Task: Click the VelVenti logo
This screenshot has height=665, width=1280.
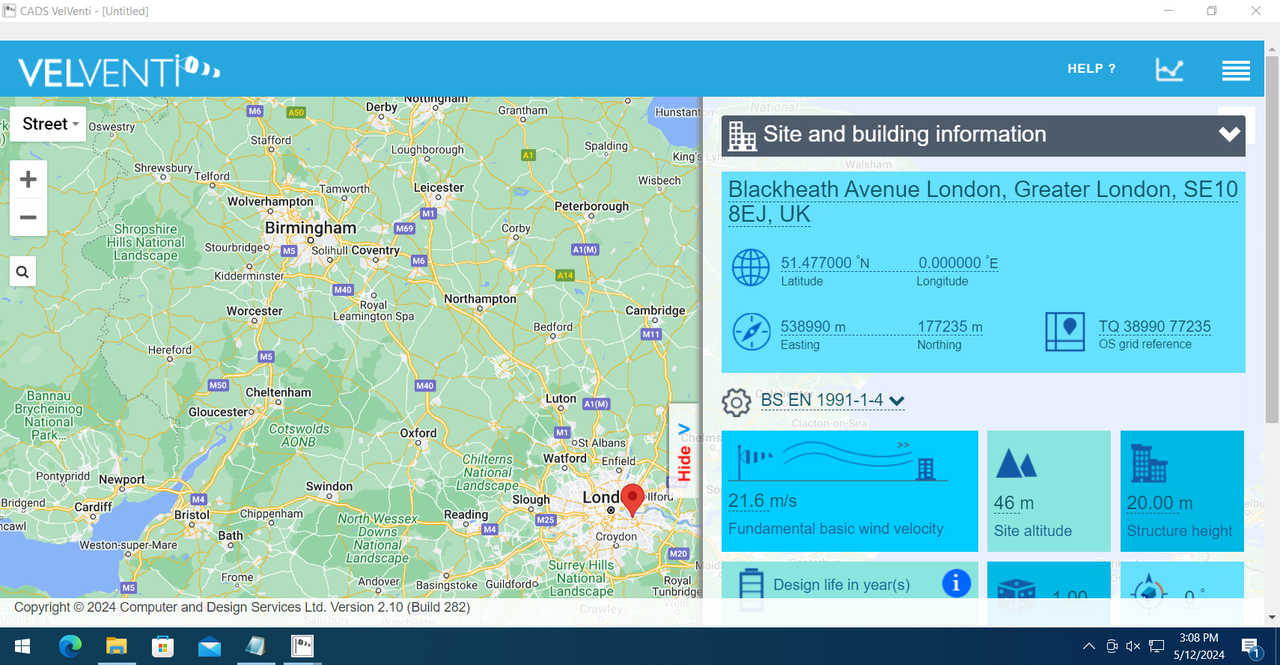Action: [118, 71]
